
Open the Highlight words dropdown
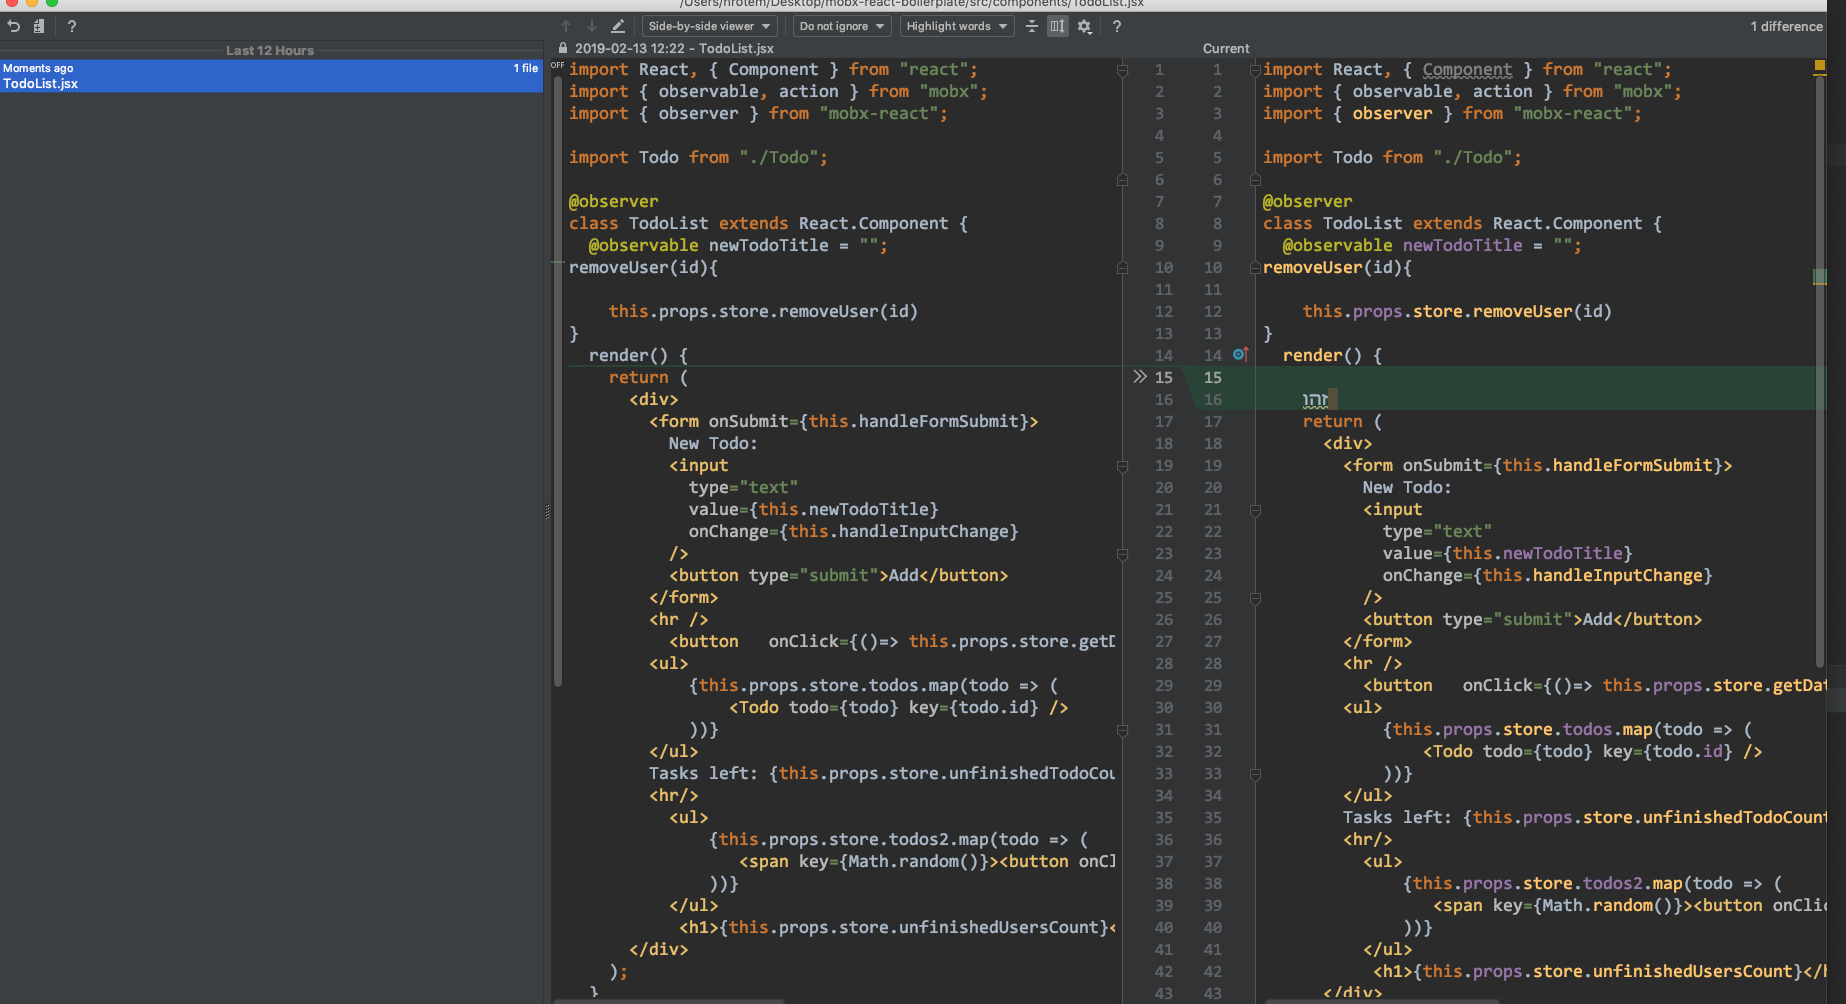pos(956,26)
